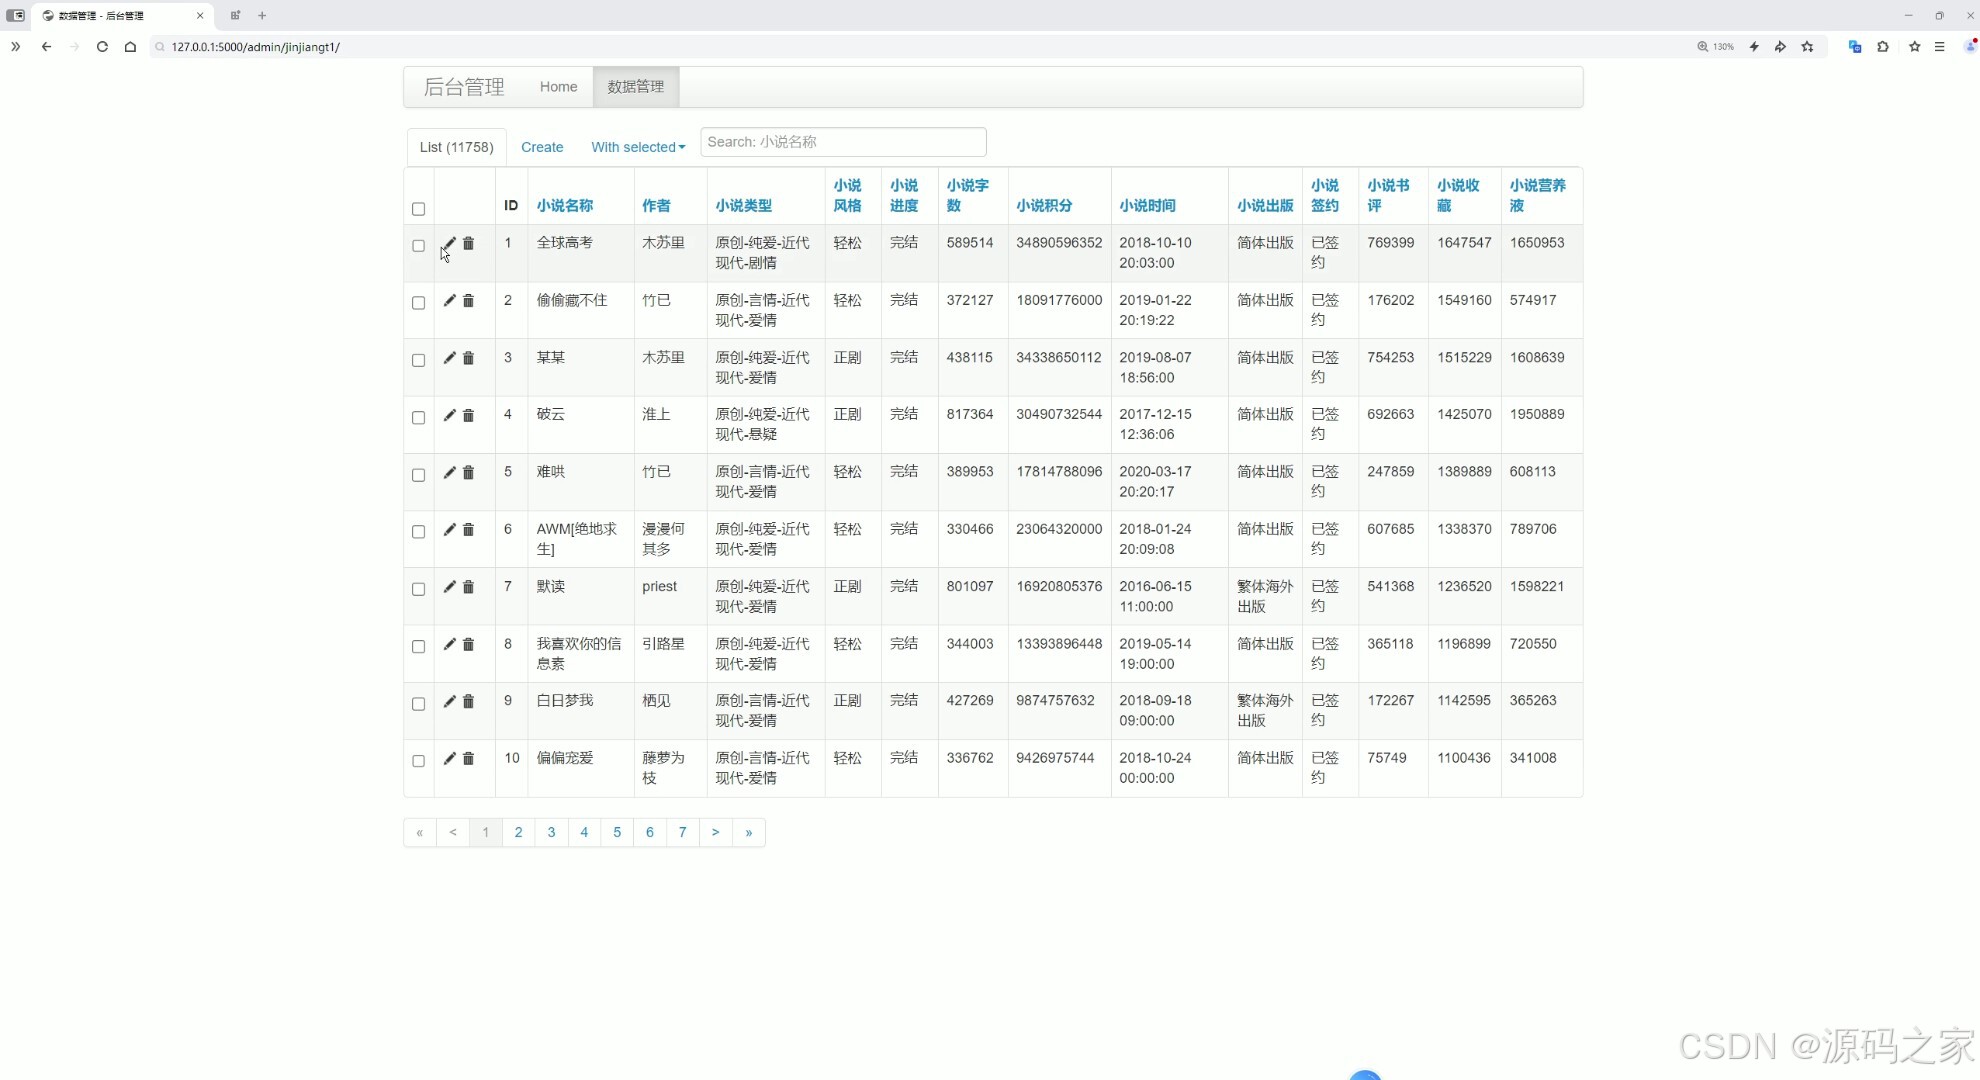Delete row 9 白日梦我 with trash icon
The image size is (1980, 1080).
468,702
